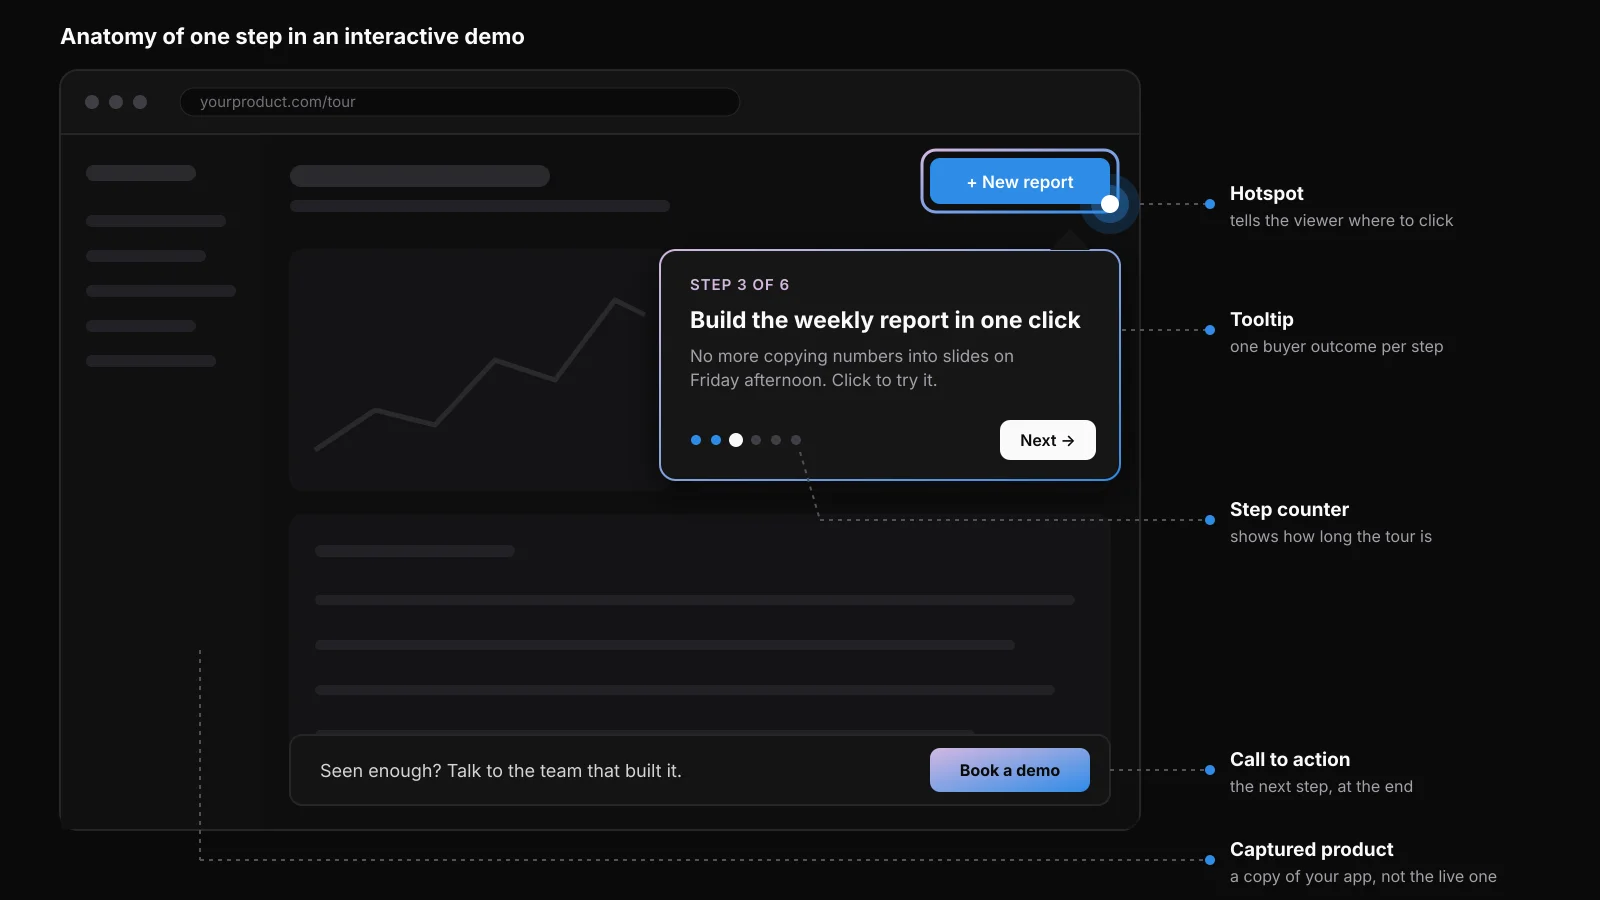The image size is (1600, 900).
Task: Click Next in the step tooltip
Action: (x=1047, y=440)
